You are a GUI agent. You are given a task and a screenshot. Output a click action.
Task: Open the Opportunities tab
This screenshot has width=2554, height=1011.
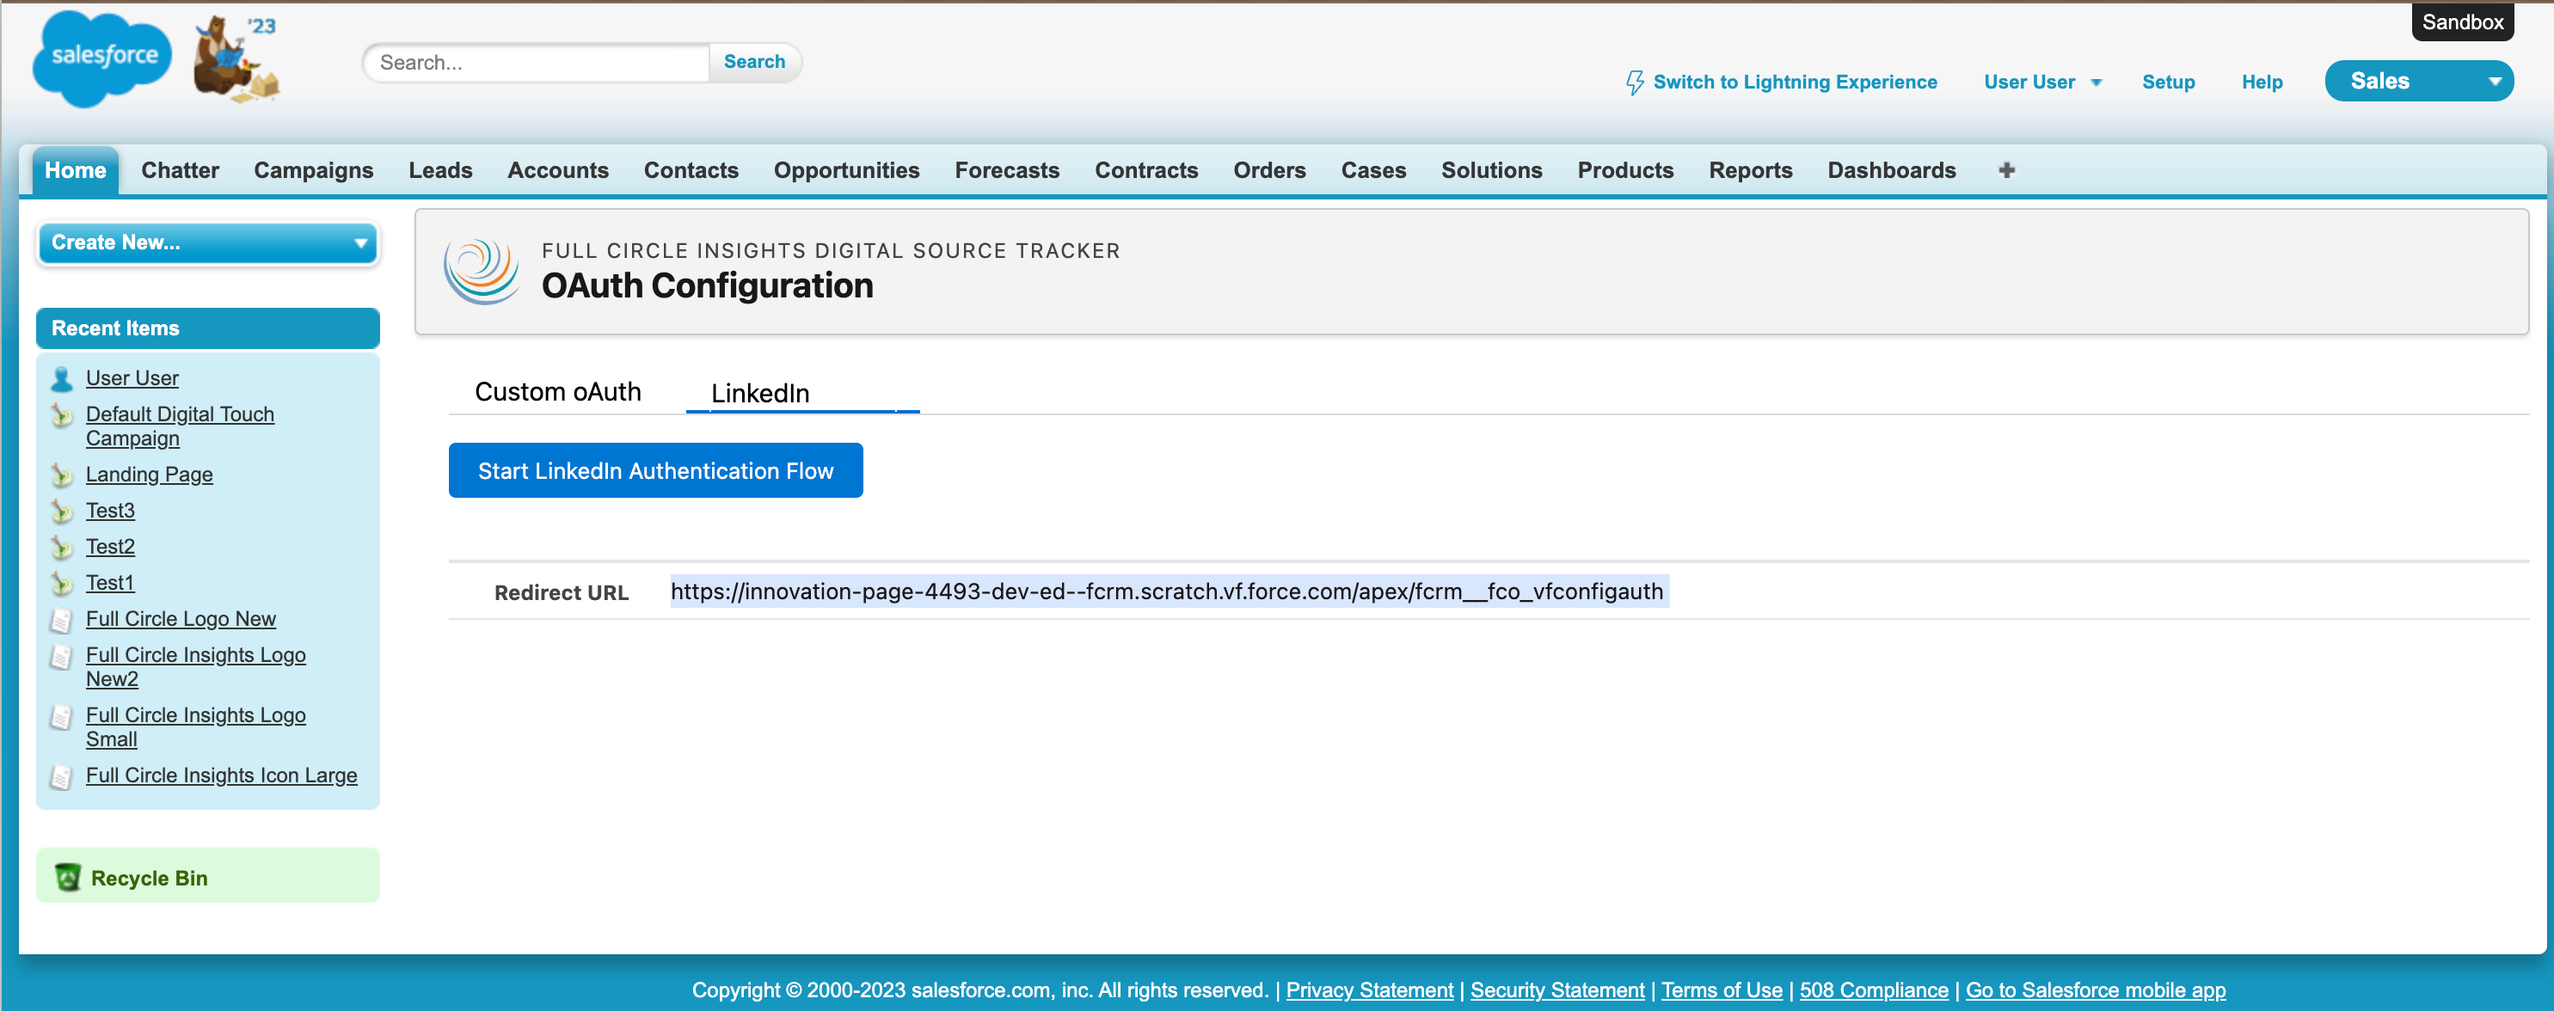[846, 170]
